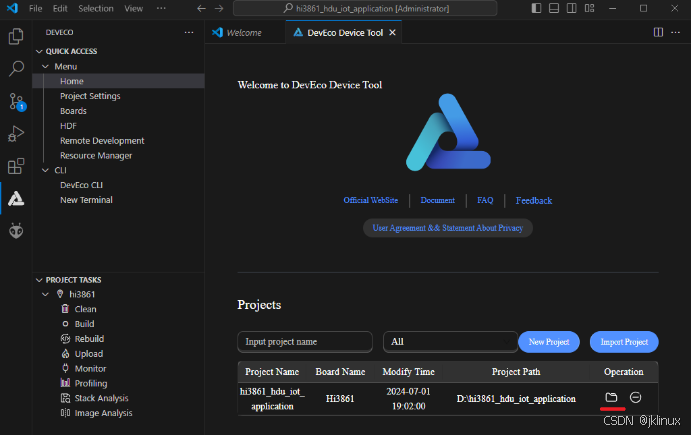Viewport: 692px width, 435px height.
Task: Collapse the PROJECT TASKS section
Action: pyautogui.click(x=39, y=280)
